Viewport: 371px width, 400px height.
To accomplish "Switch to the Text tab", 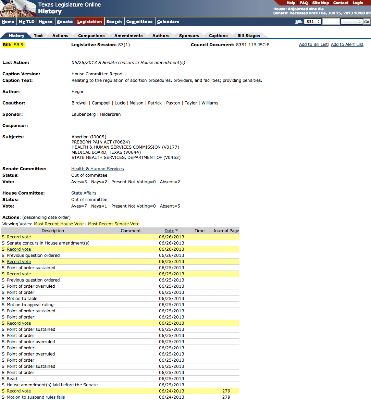I will [x=38, y=35].
